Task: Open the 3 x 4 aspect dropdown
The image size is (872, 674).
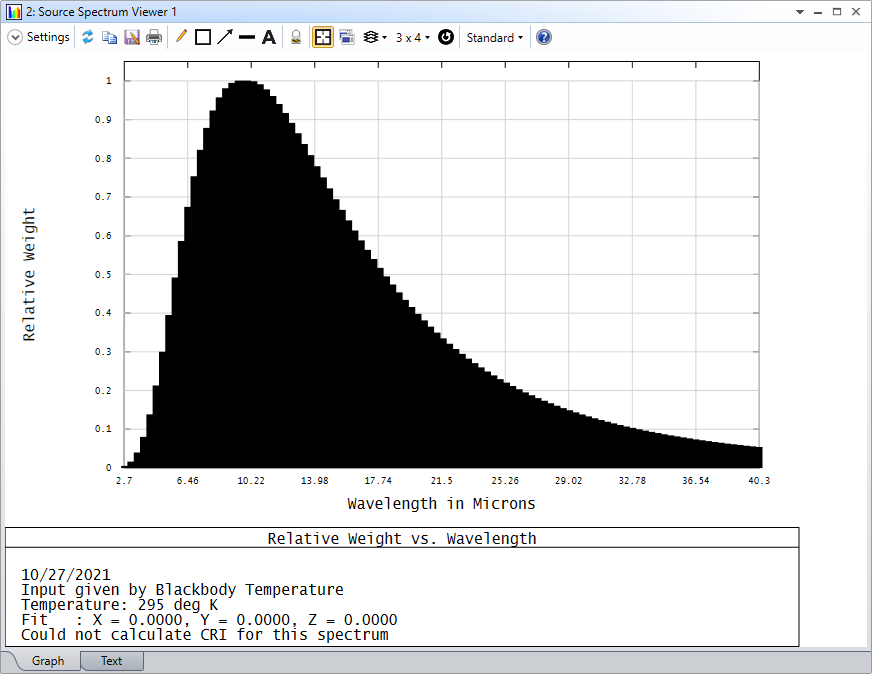Action: click(x=413, y=37)
